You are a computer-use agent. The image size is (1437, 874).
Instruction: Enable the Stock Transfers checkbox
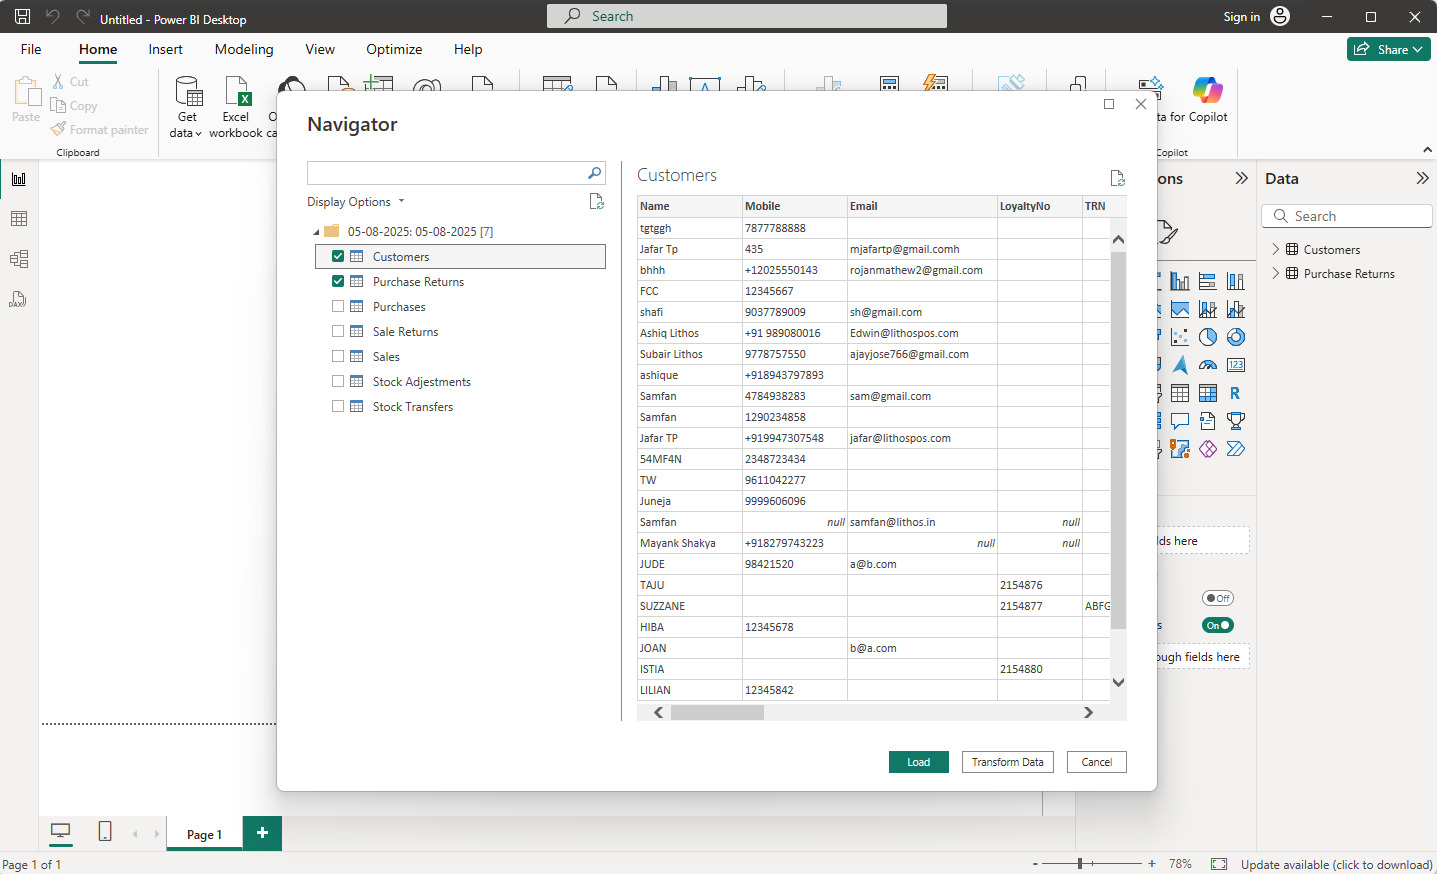[x=338, y=407]
